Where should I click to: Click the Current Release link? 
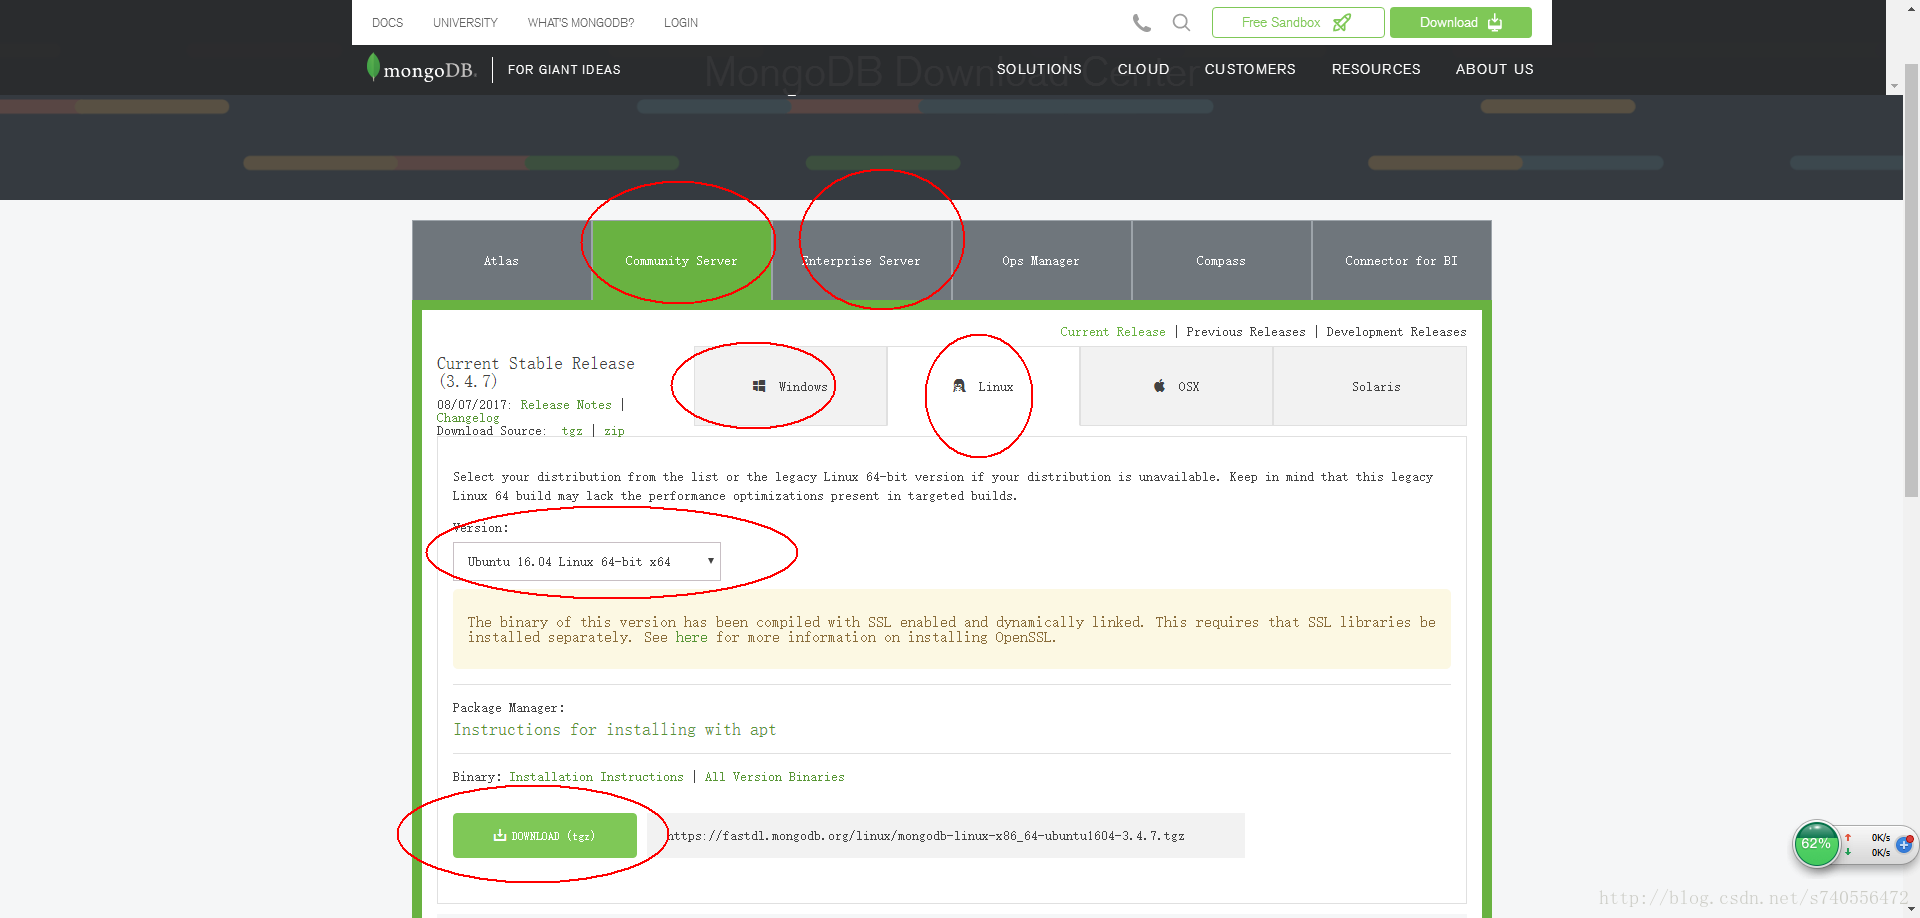coord(1113,332)
